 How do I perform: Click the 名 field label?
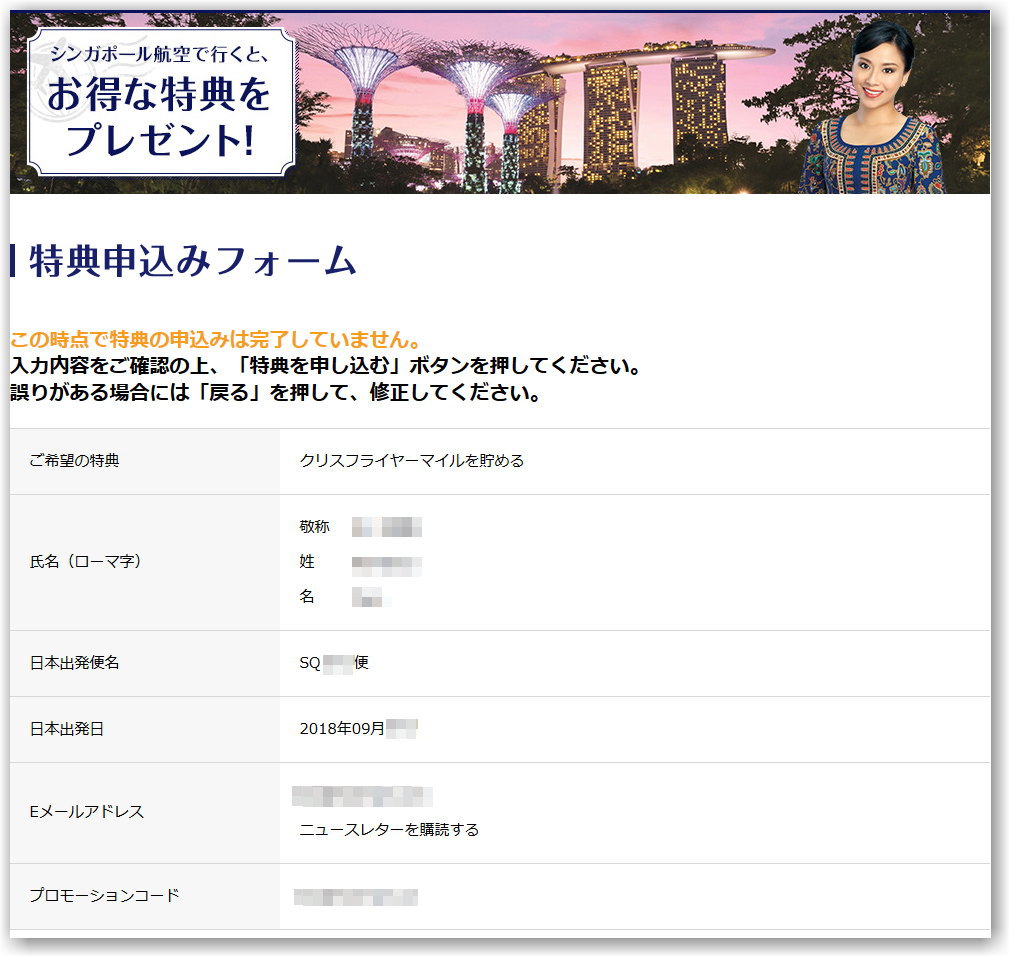pos(307,596)
